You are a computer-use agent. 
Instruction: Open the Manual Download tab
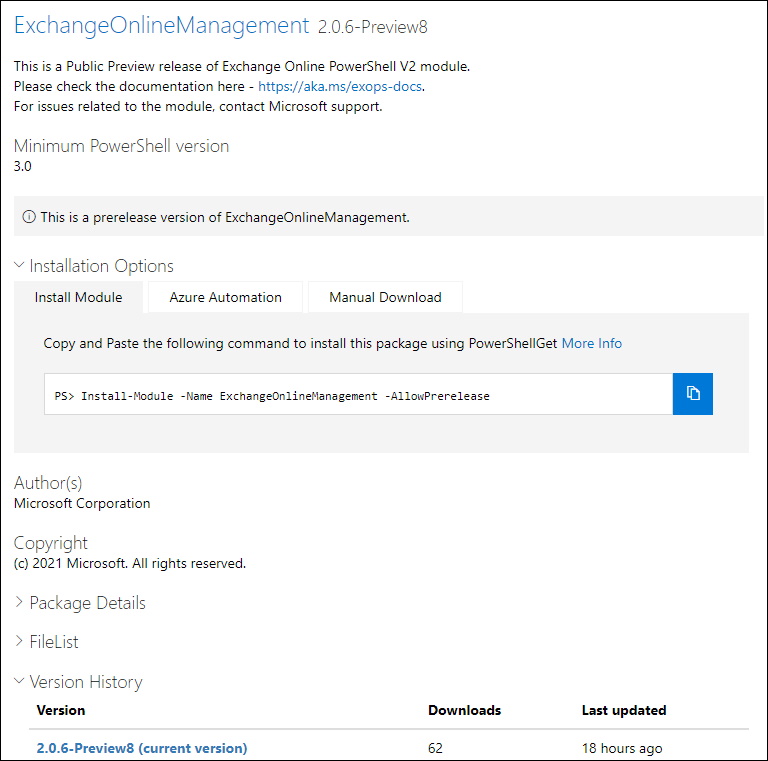point(385,297)
